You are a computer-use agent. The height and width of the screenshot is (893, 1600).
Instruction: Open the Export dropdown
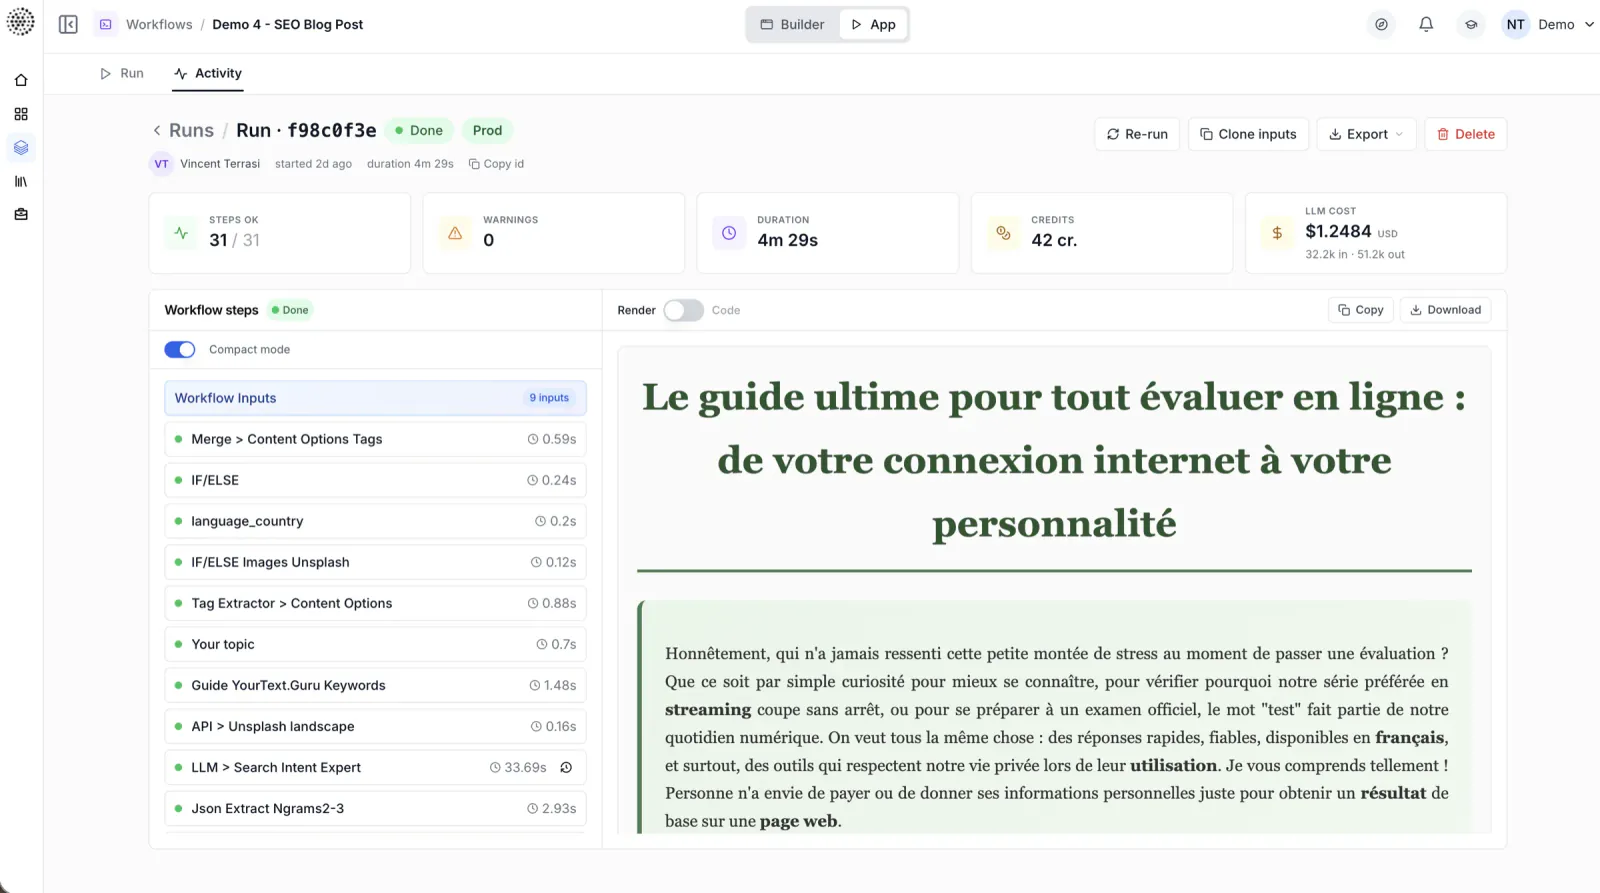click(1366, 134)
